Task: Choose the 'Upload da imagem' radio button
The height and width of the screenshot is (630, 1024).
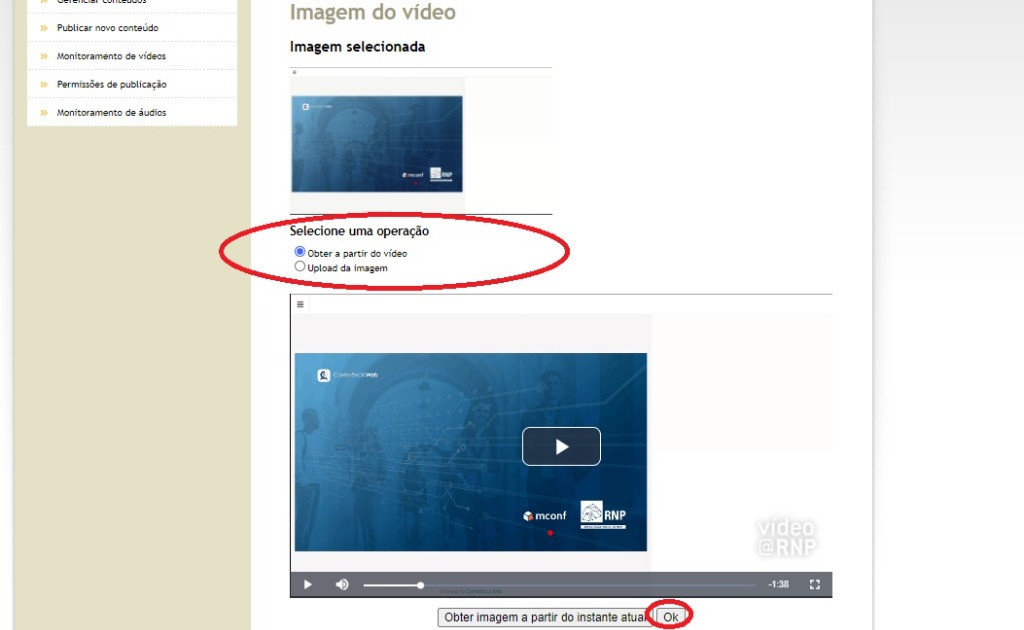Action: pos(300,267)
